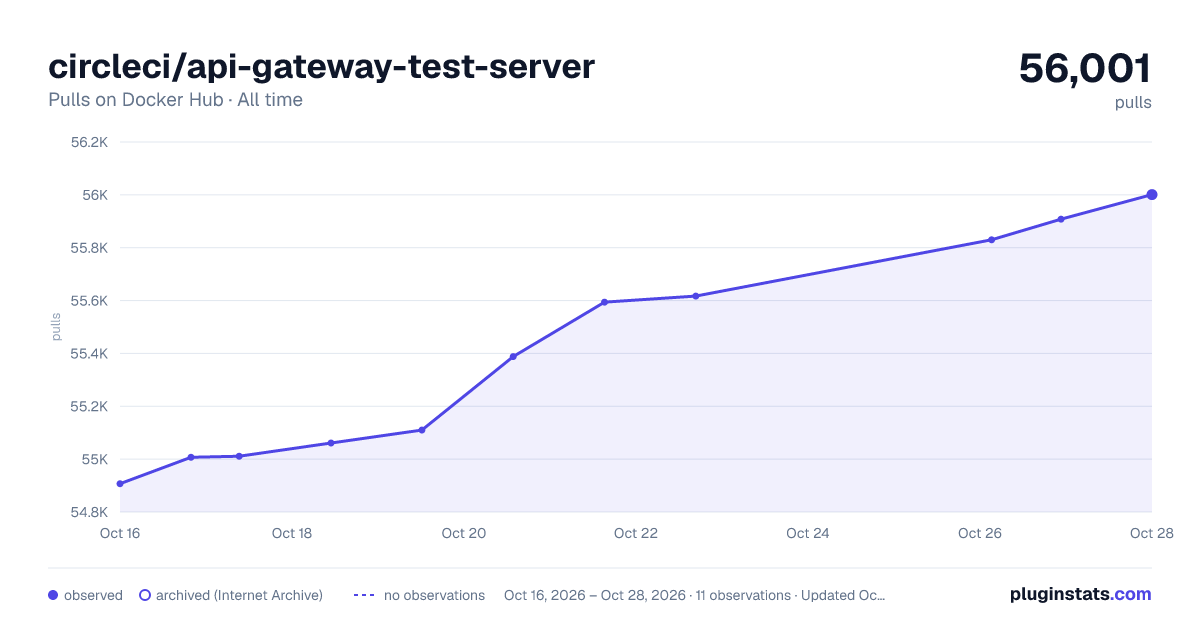Click the dashed 'no observations' legend line
The height and width of the screenshot is (630, 1200).
point(363,595)
